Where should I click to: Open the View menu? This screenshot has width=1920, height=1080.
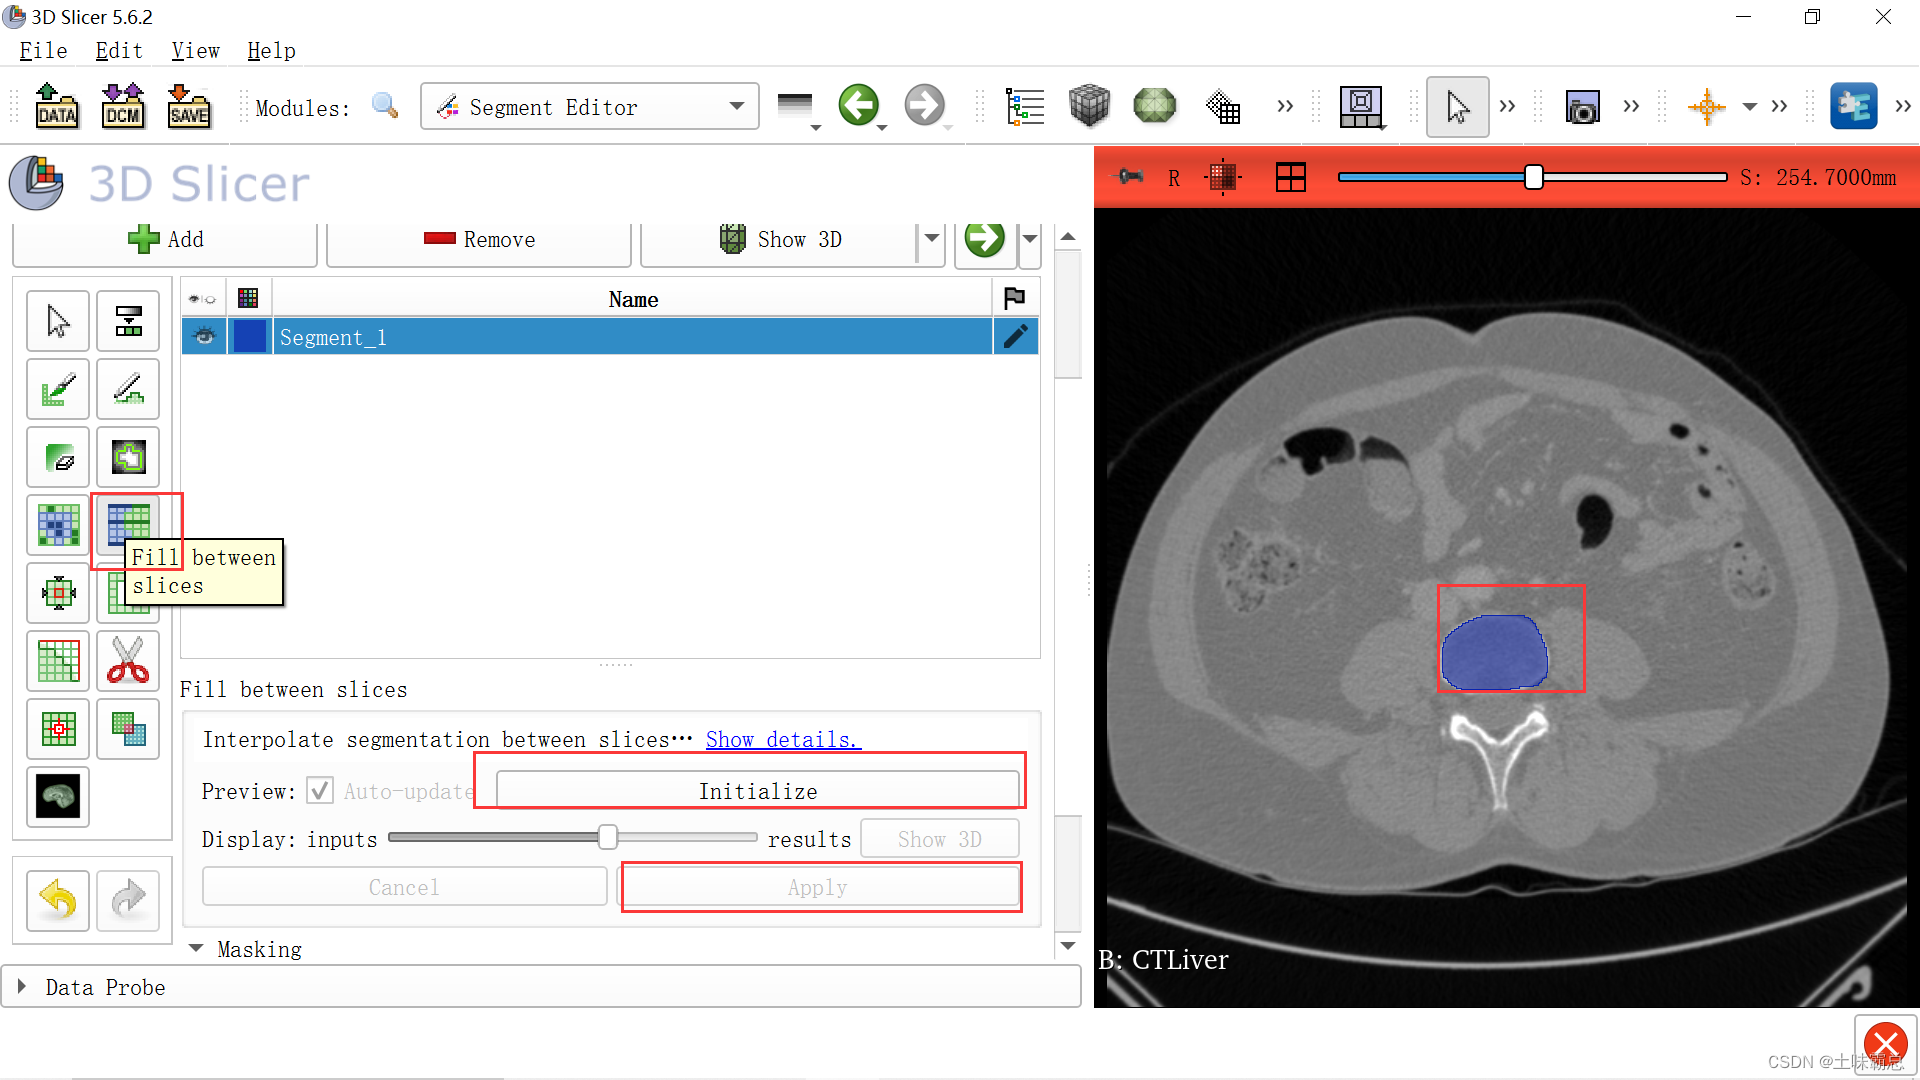(195, 50)
